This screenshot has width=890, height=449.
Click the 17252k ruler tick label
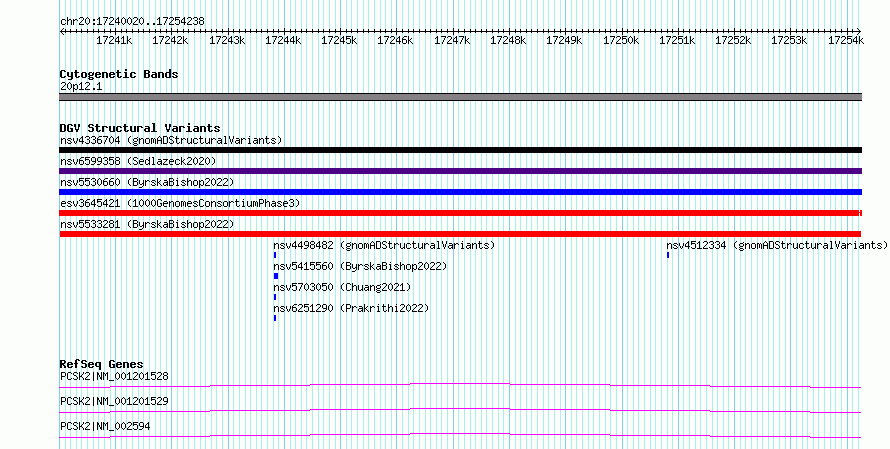coord(733,40)
